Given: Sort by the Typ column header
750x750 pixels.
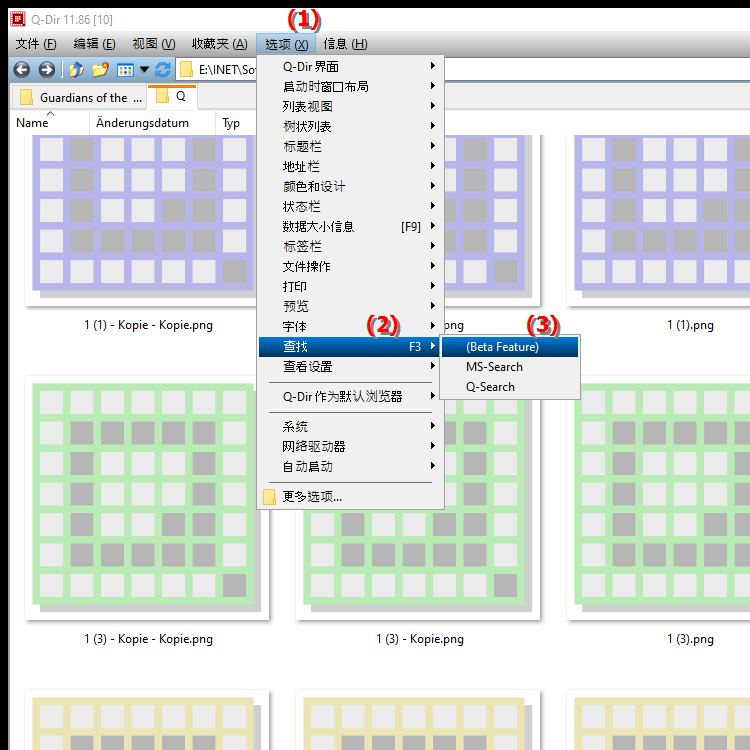Looking at the screenshot, I should click(231, 123).
